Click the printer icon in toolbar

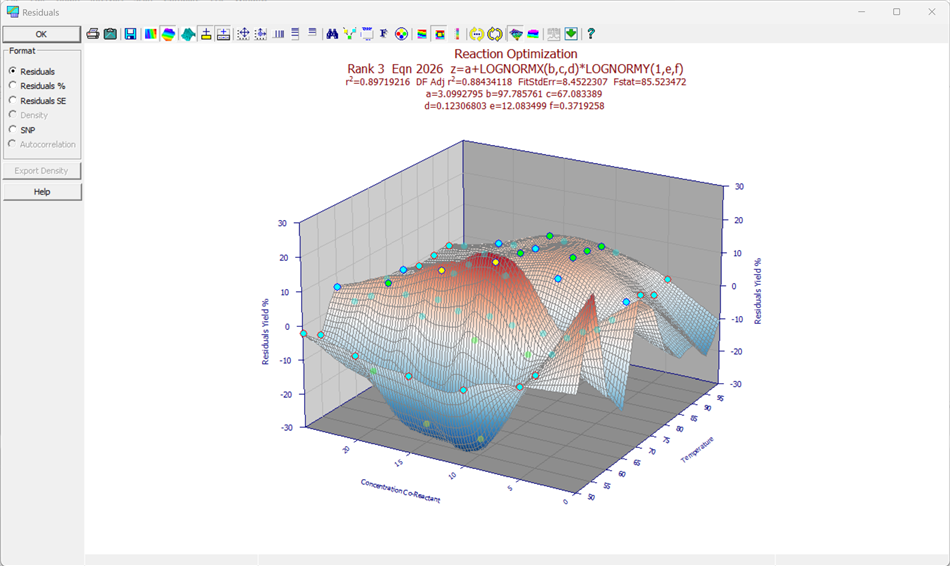click(x=93, y=34)
